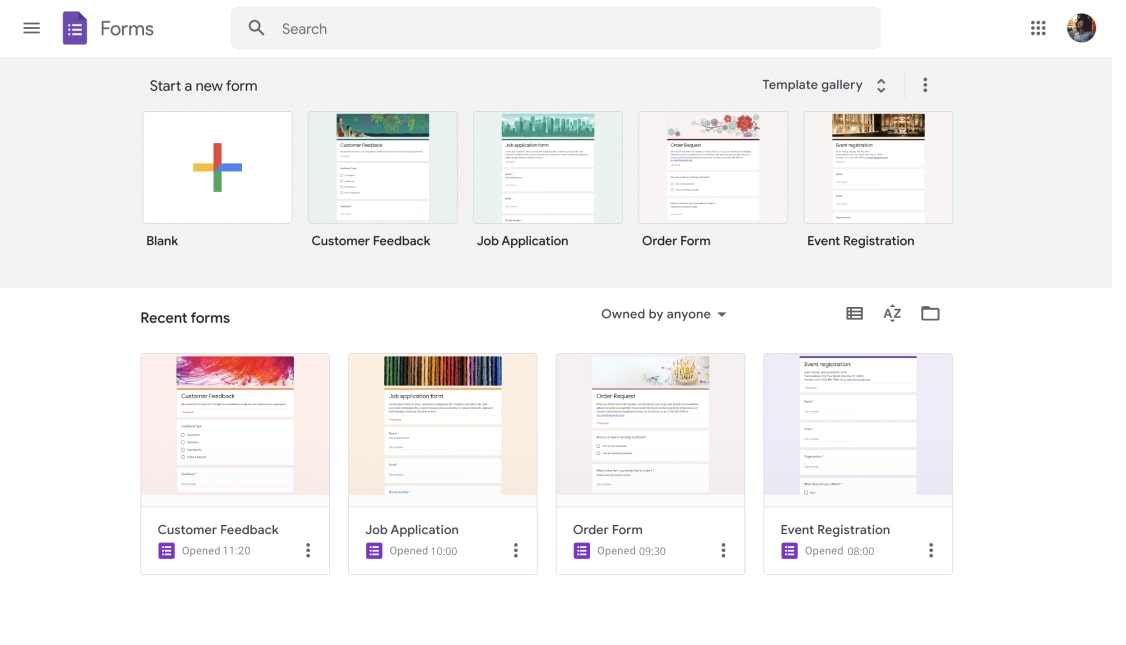Open the hamburger main menu

(x=31, y=28)
